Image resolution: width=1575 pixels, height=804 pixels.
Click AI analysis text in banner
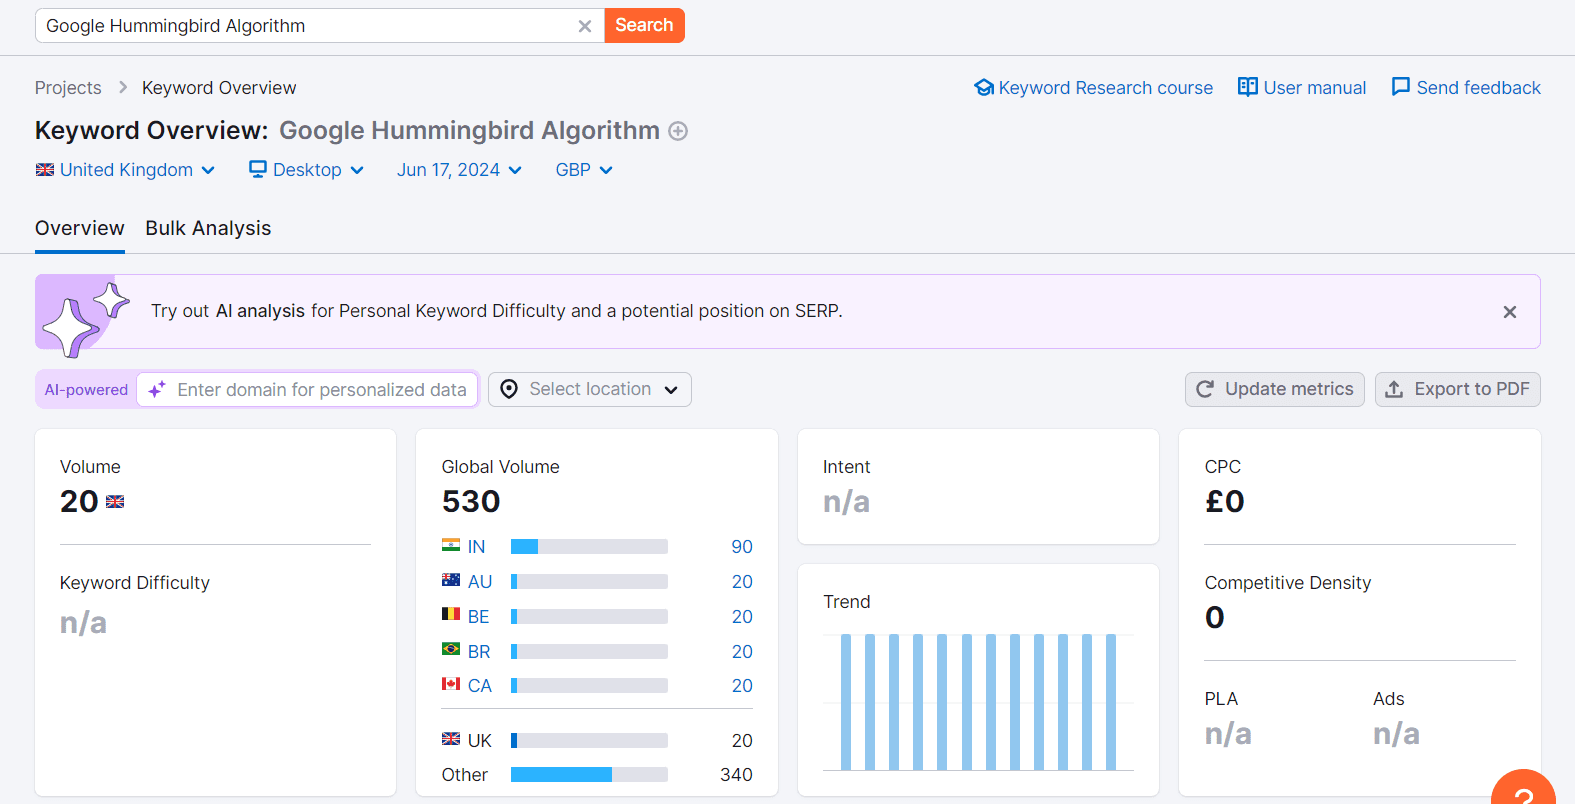point(260,311)
